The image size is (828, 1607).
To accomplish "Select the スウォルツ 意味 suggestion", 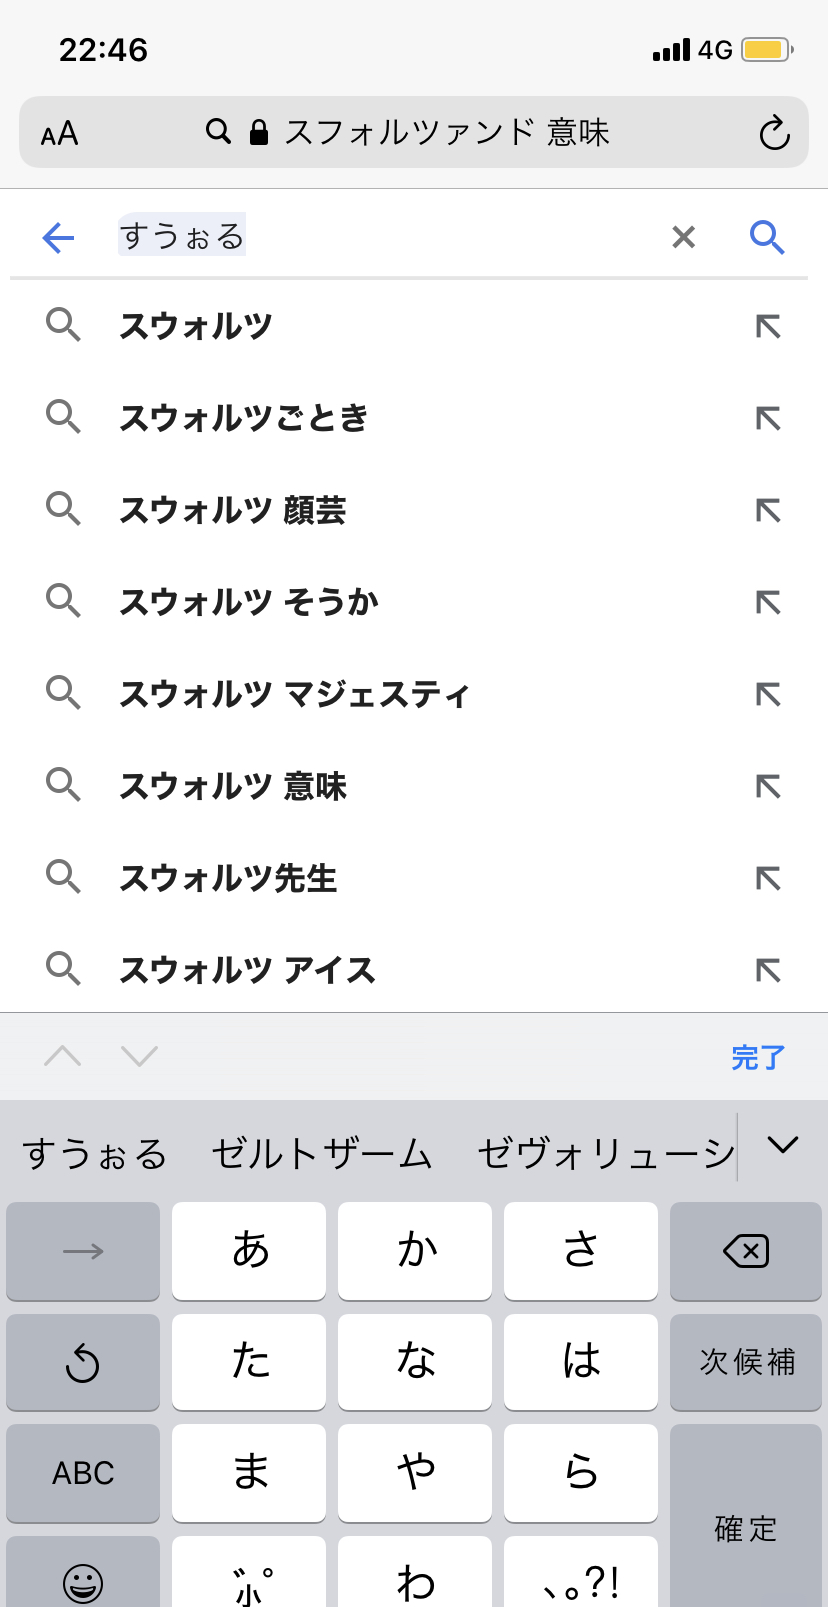I will (x=233, y=786).
